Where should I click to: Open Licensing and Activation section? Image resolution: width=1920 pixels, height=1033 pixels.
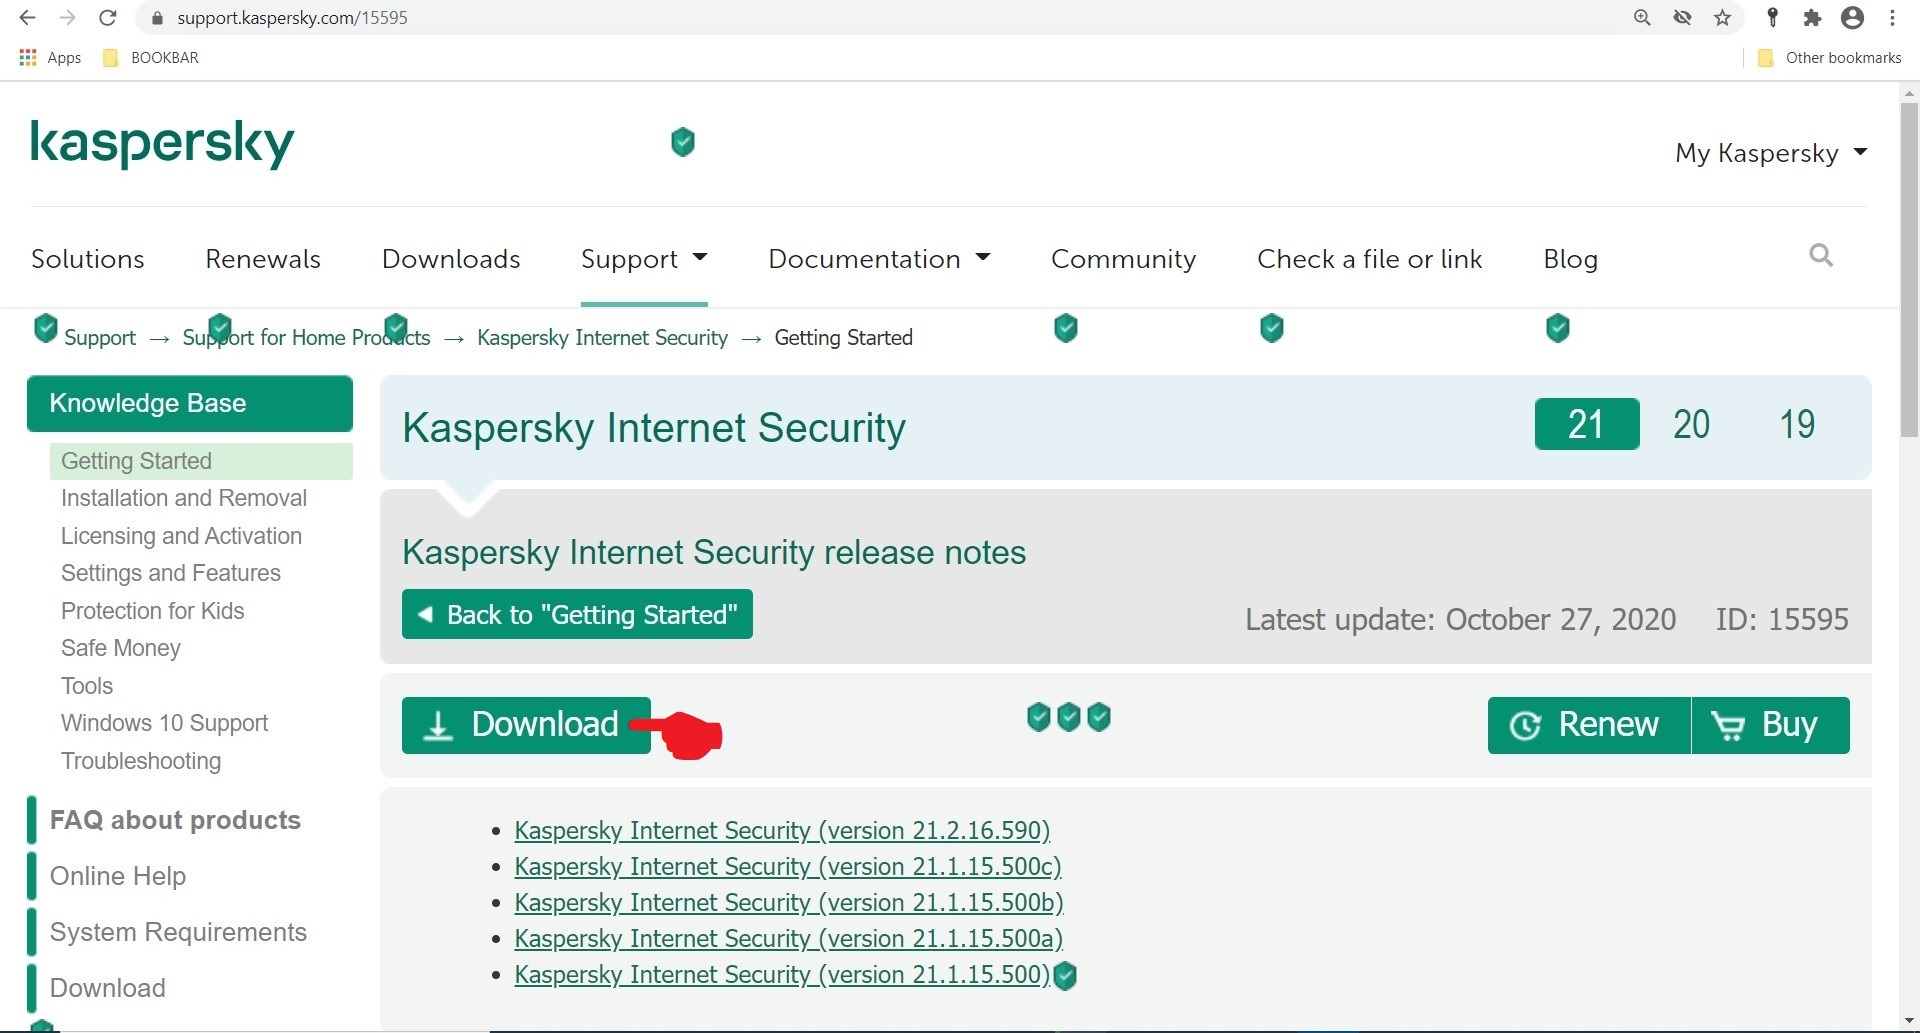(181, 536)
